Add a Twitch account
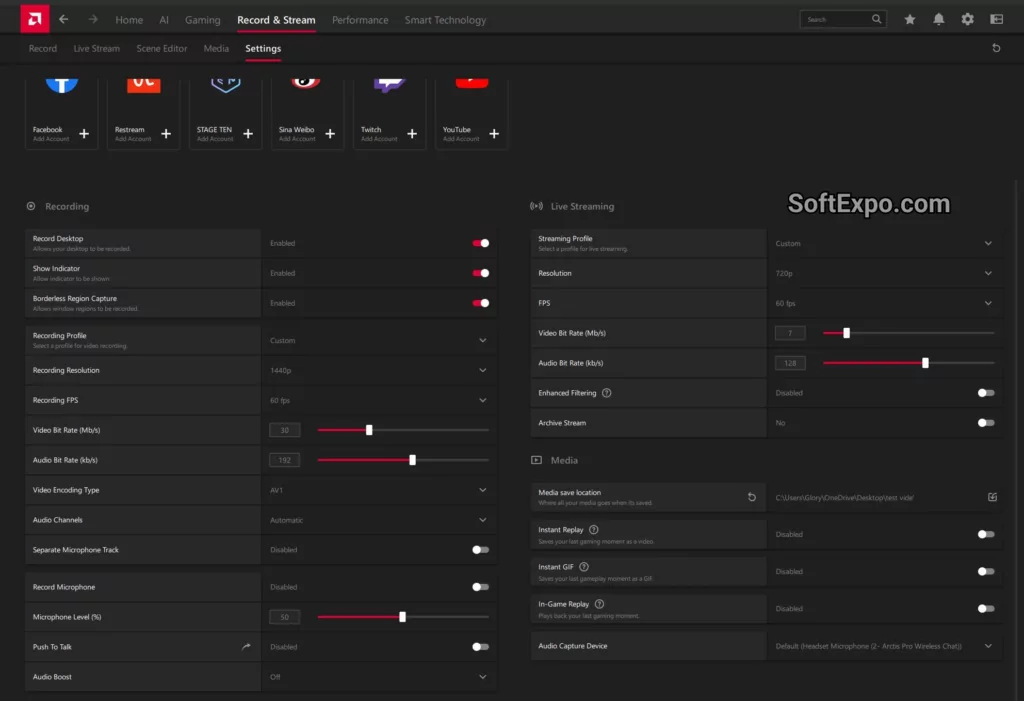This screenshot has height=701, width=1024. pos(412,133)
